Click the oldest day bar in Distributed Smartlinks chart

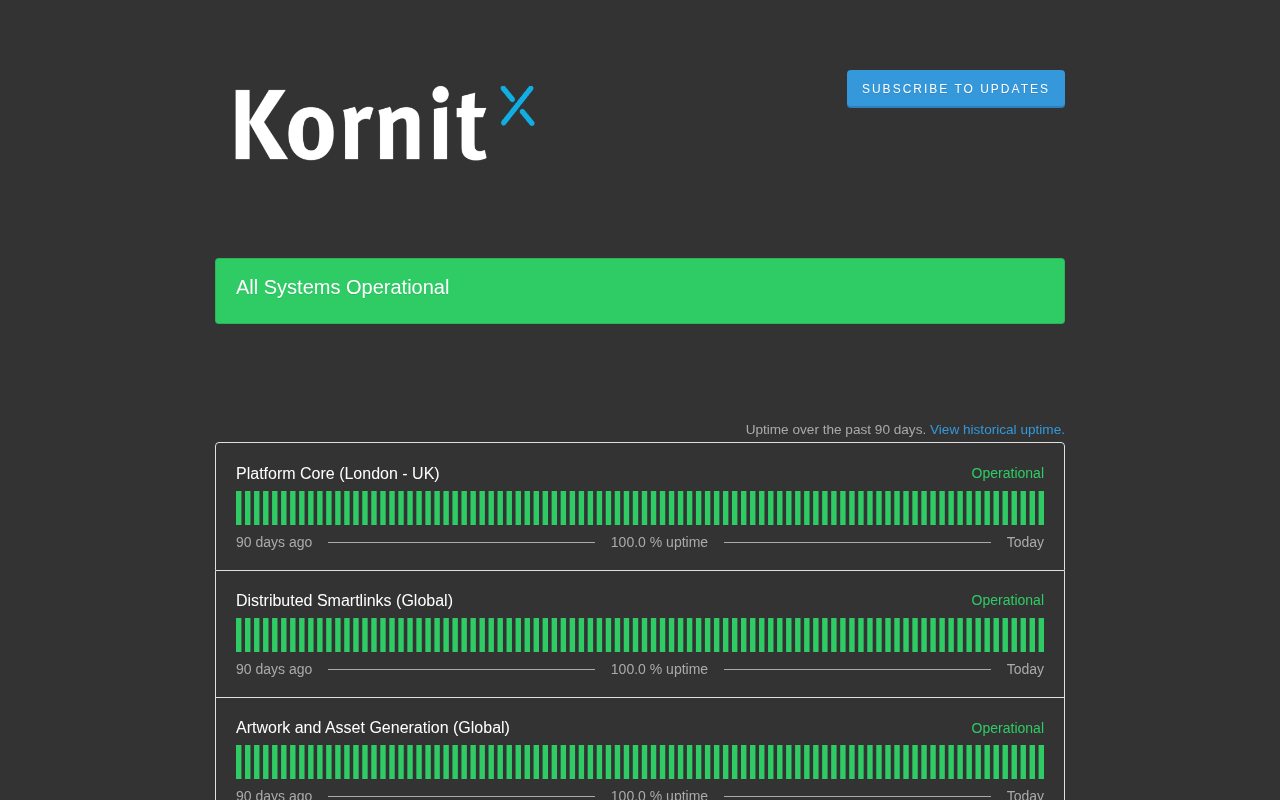point(239,635)
